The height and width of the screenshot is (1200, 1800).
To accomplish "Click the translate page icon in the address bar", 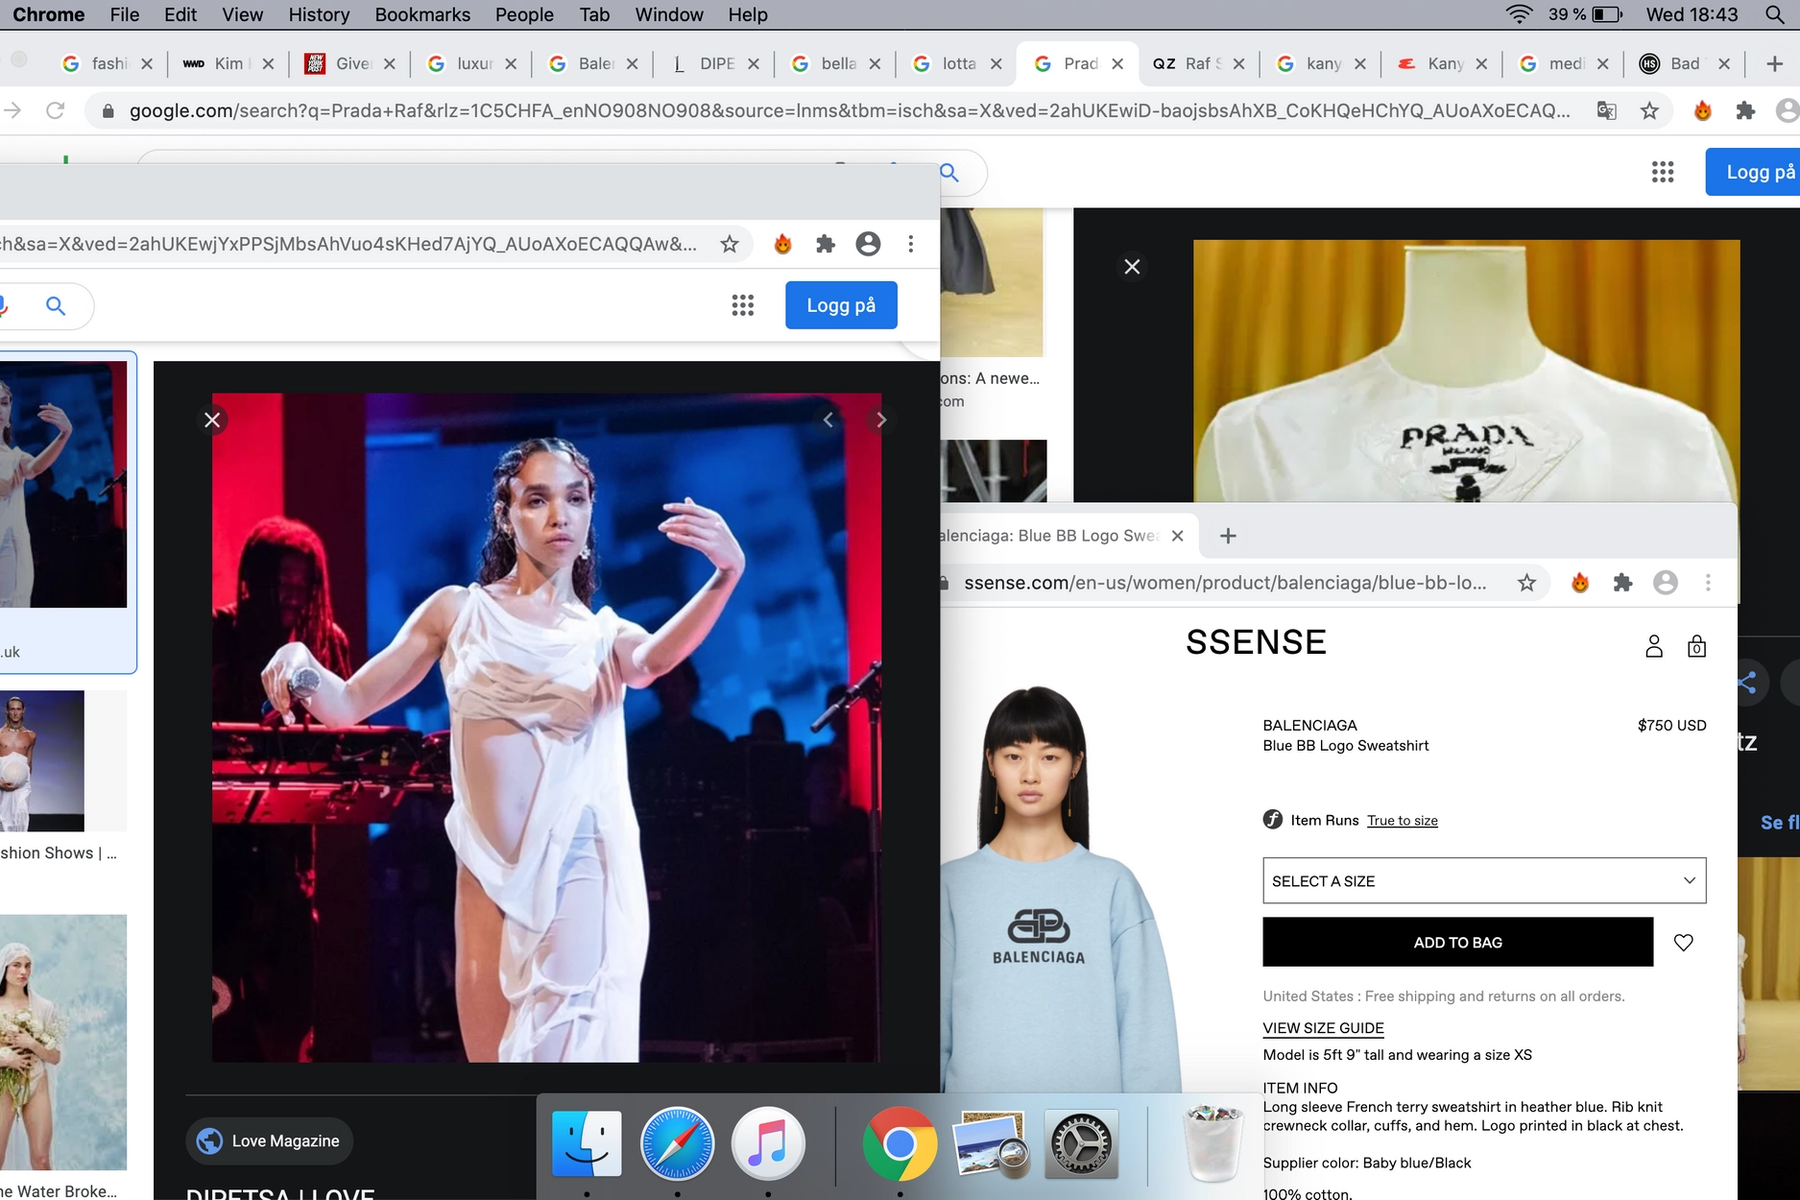I will pos(1607,110).
